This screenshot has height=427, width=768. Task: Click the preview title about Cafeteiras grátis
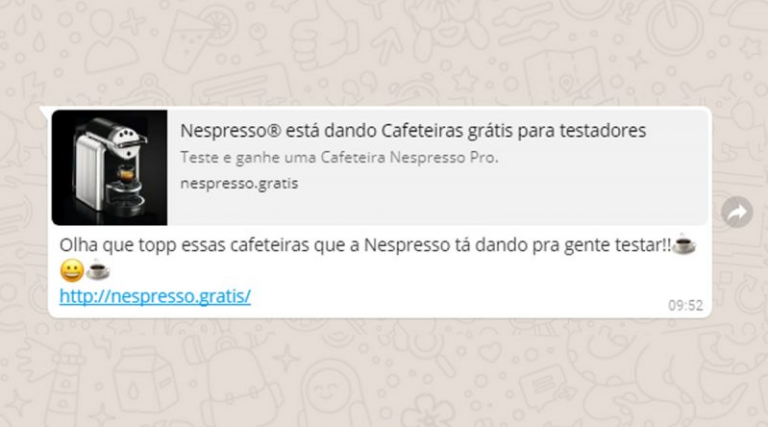pos(413,131)
